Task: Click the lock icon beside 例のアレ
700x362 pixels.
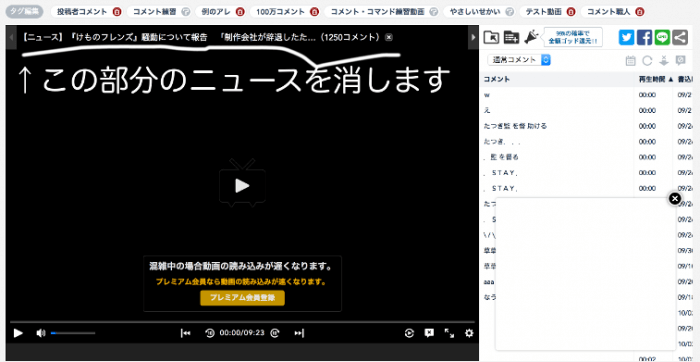Action: [240, 12]
